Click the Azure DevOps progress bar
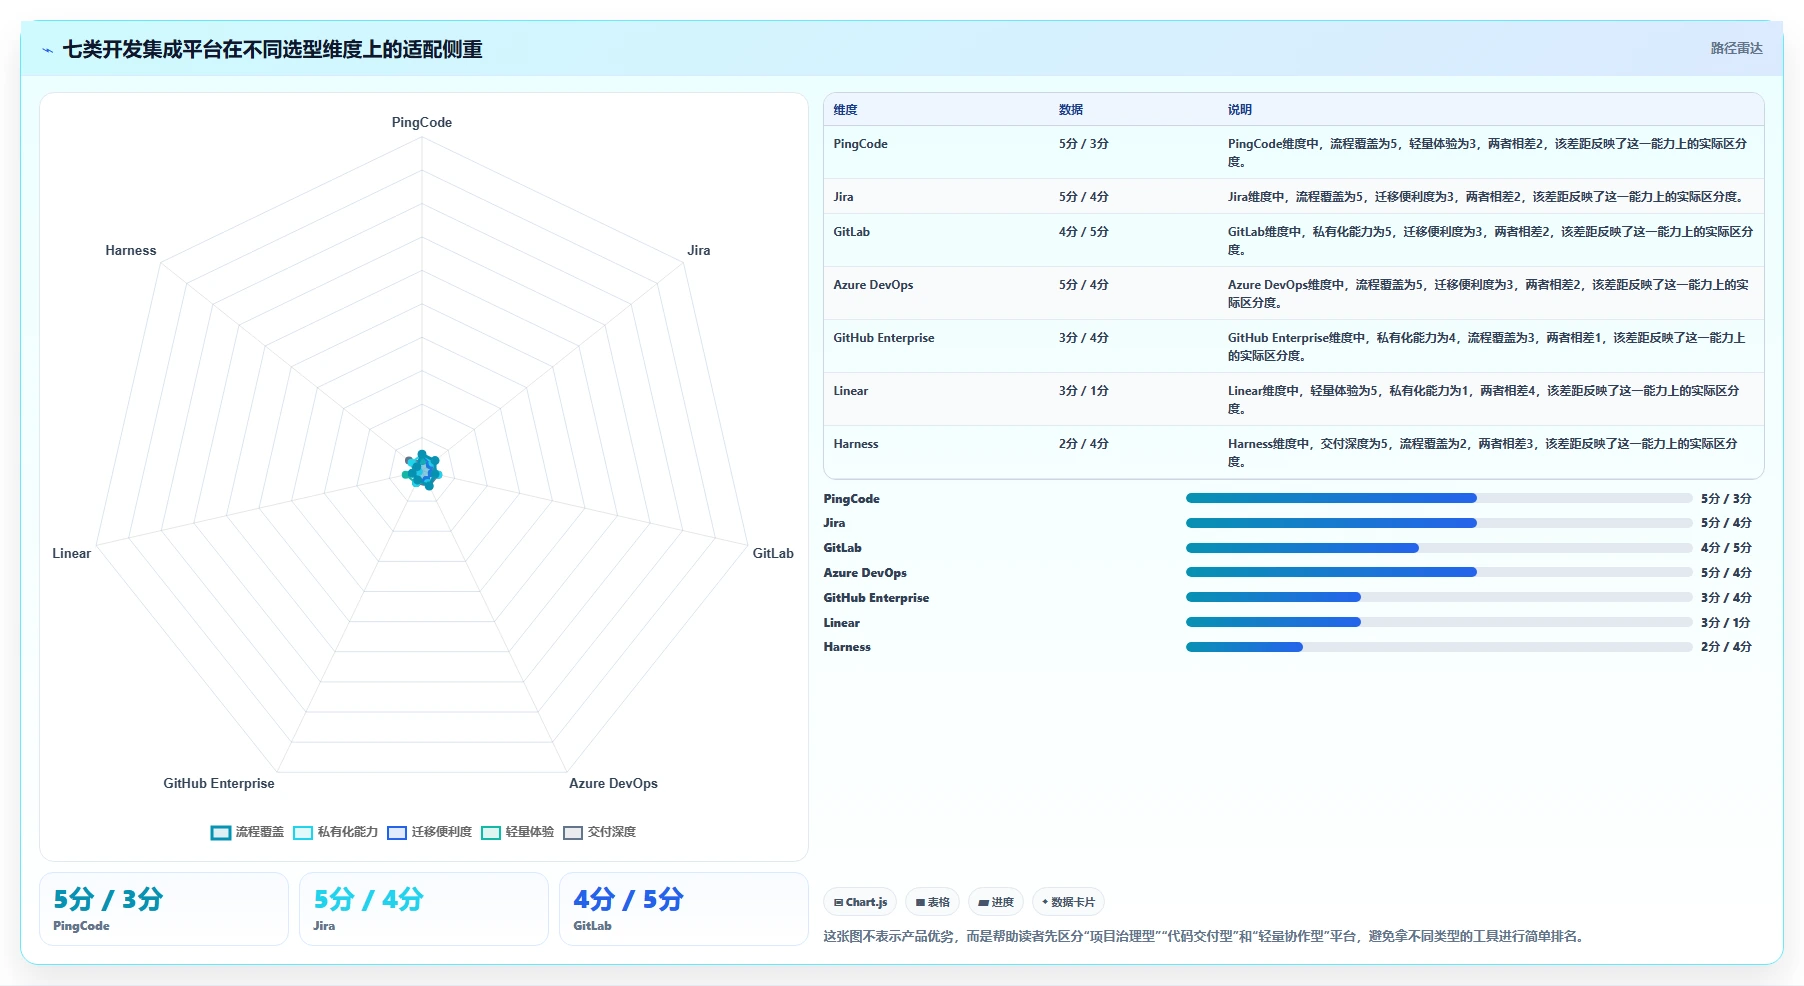The height and width of the screenshot is (986, 1804). 1439,572
